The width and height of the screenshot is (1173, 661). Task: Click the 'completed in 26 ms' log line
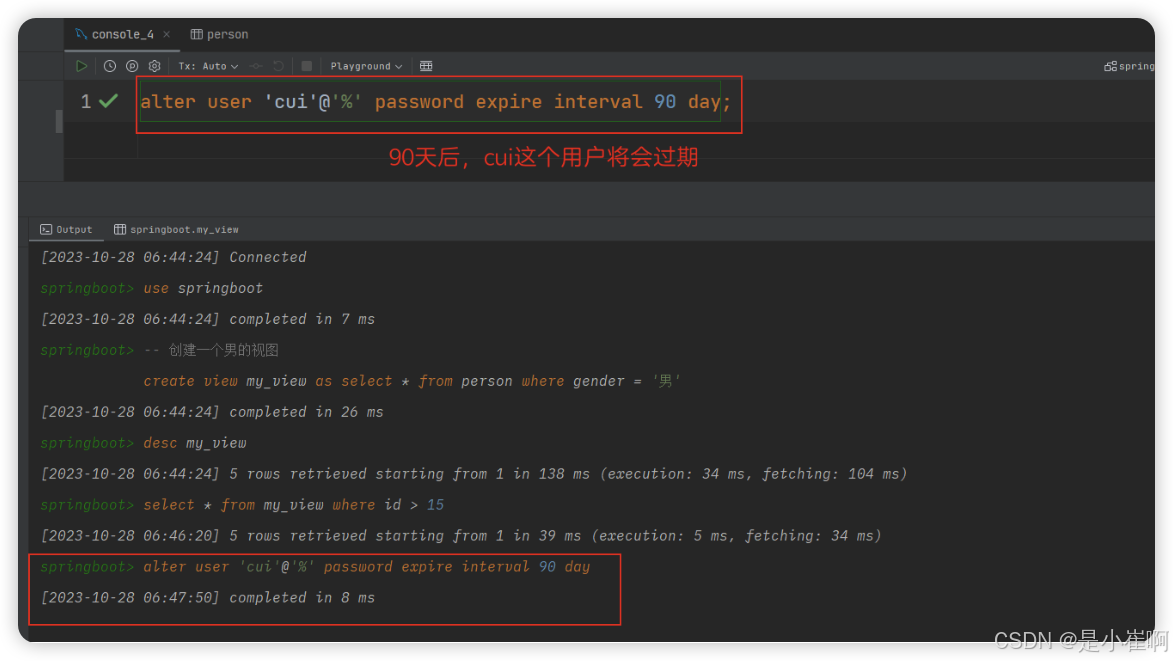click(212, 412)
